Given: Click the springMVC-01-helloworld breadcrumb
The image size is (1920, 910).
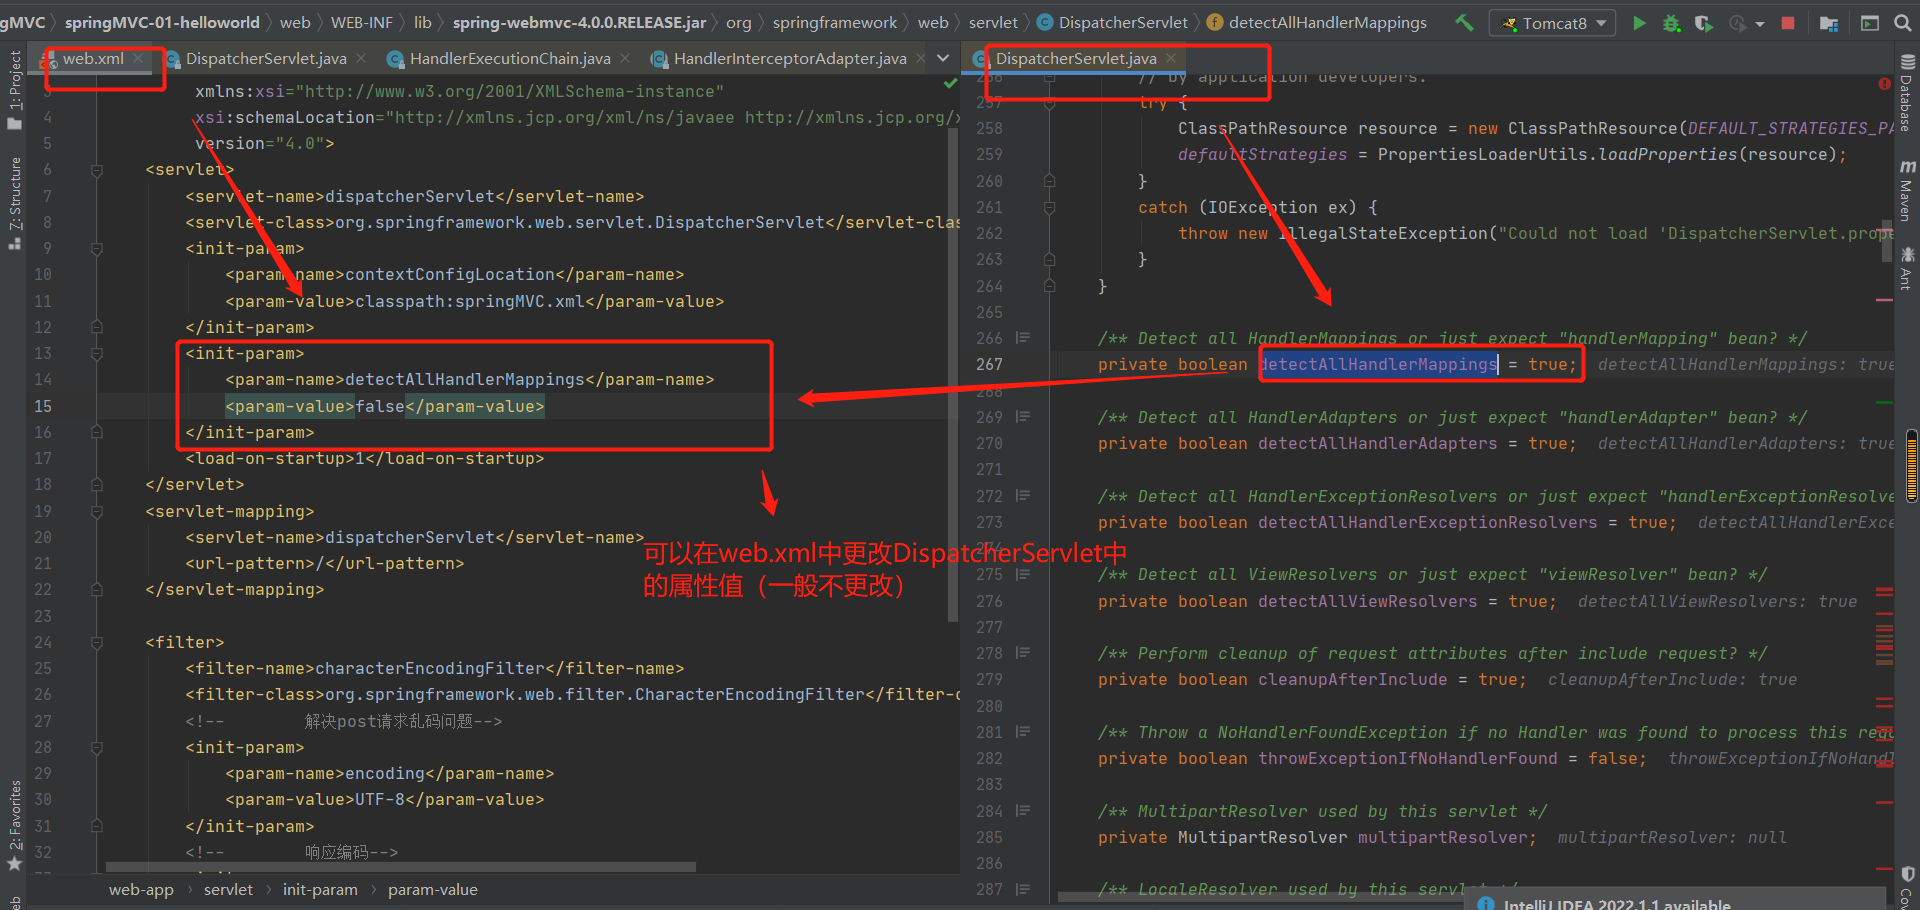Looking at the screenshot, I should click(x=162, y=23).
